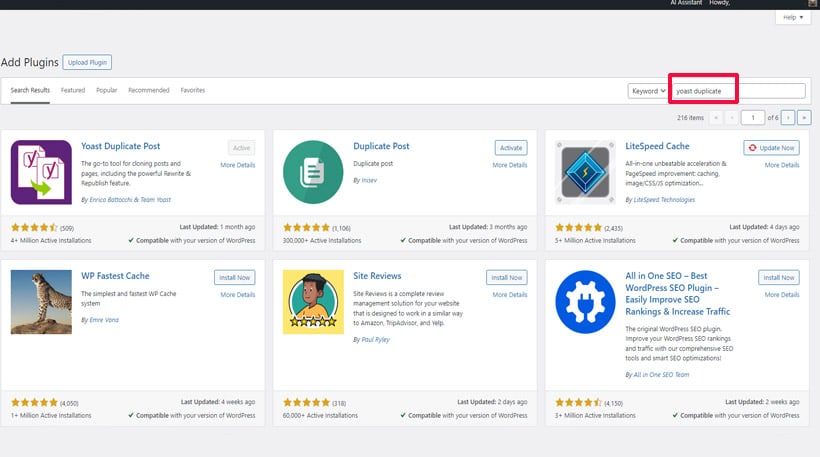Open More Details for Site Reviews
The image size is (820, 457).
[510, 294]
